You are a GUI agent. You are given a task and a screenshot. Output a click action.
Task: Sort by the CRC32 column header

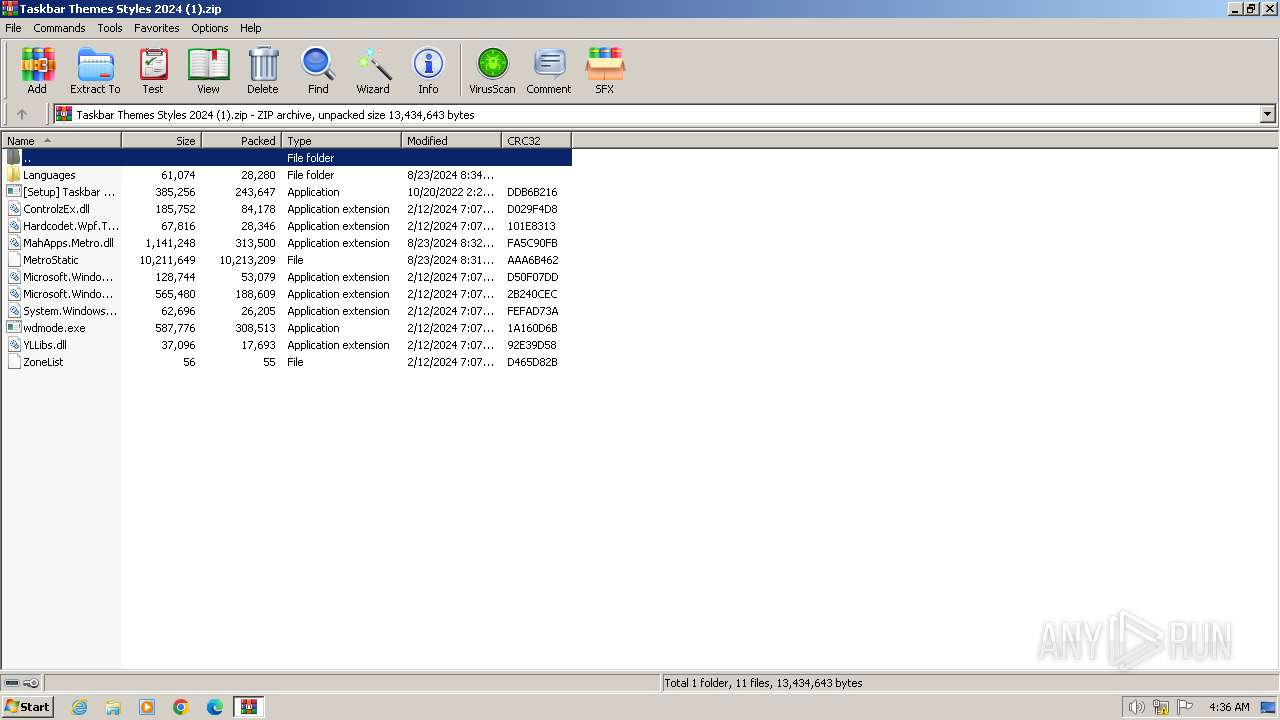[537, 141]
